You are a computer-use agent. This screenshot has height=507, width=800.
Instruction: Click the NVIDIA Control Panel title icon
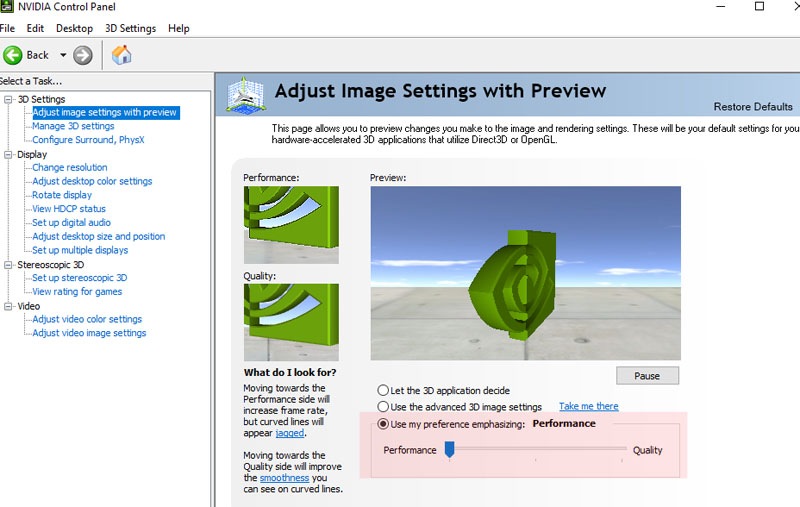click(x=7, y=6)
